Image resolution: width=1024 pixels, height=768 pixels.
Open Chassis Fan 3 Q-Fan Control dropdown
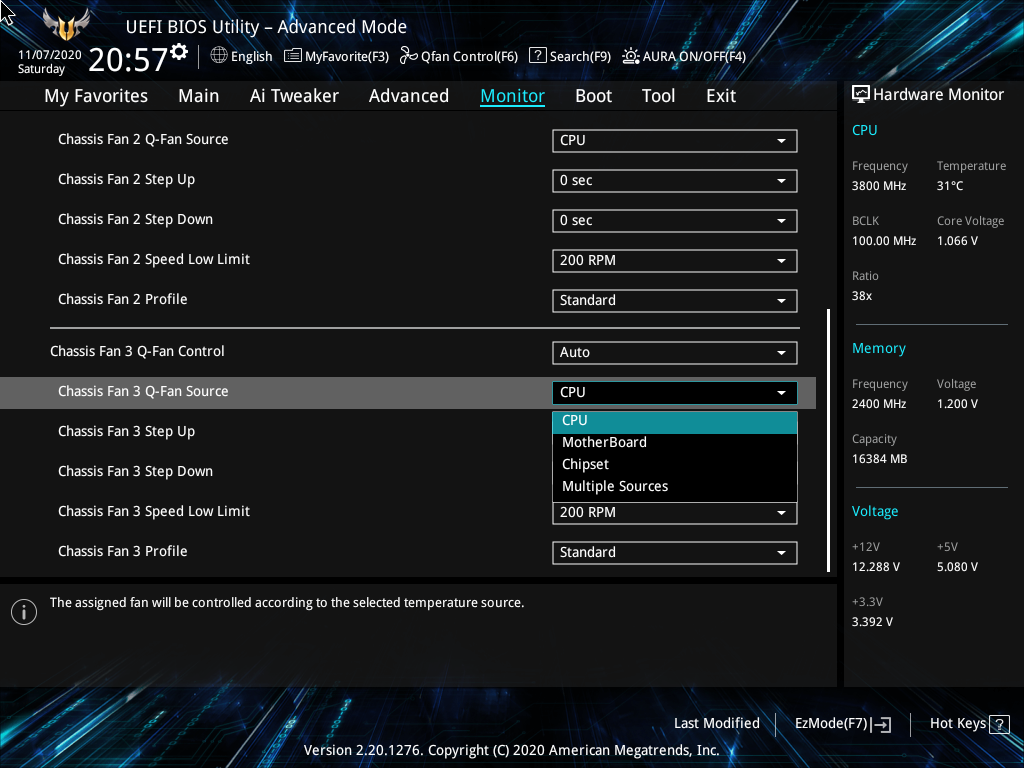point(675,353)
